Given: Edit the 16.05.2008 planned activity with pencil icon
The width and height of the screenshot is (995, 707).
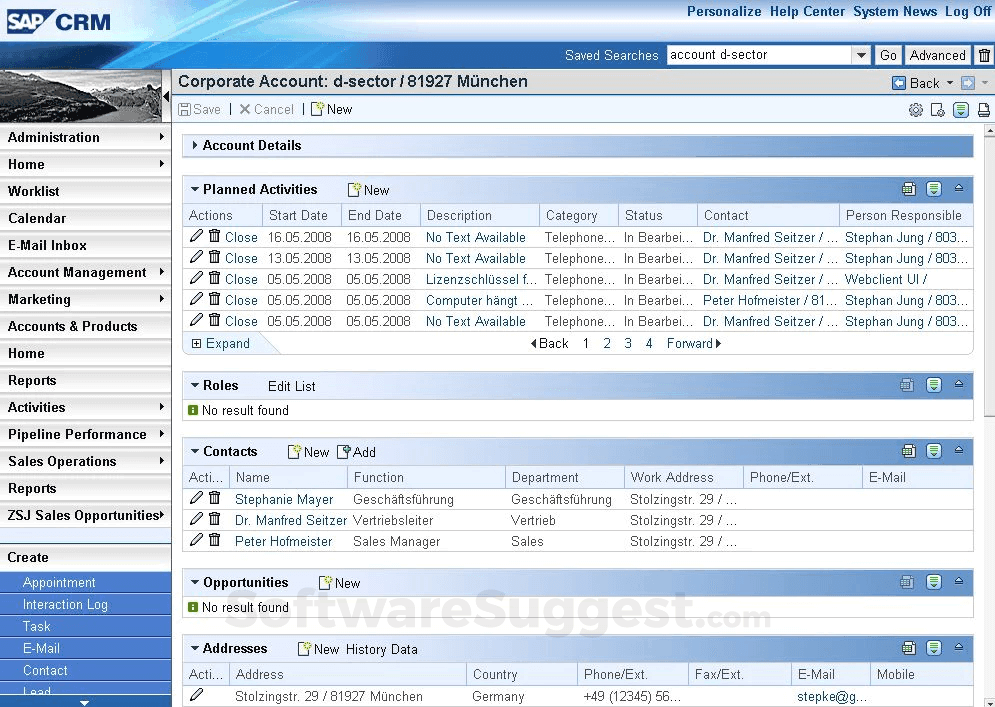Looking at the screenshot, I should click(x=196, y=236).
